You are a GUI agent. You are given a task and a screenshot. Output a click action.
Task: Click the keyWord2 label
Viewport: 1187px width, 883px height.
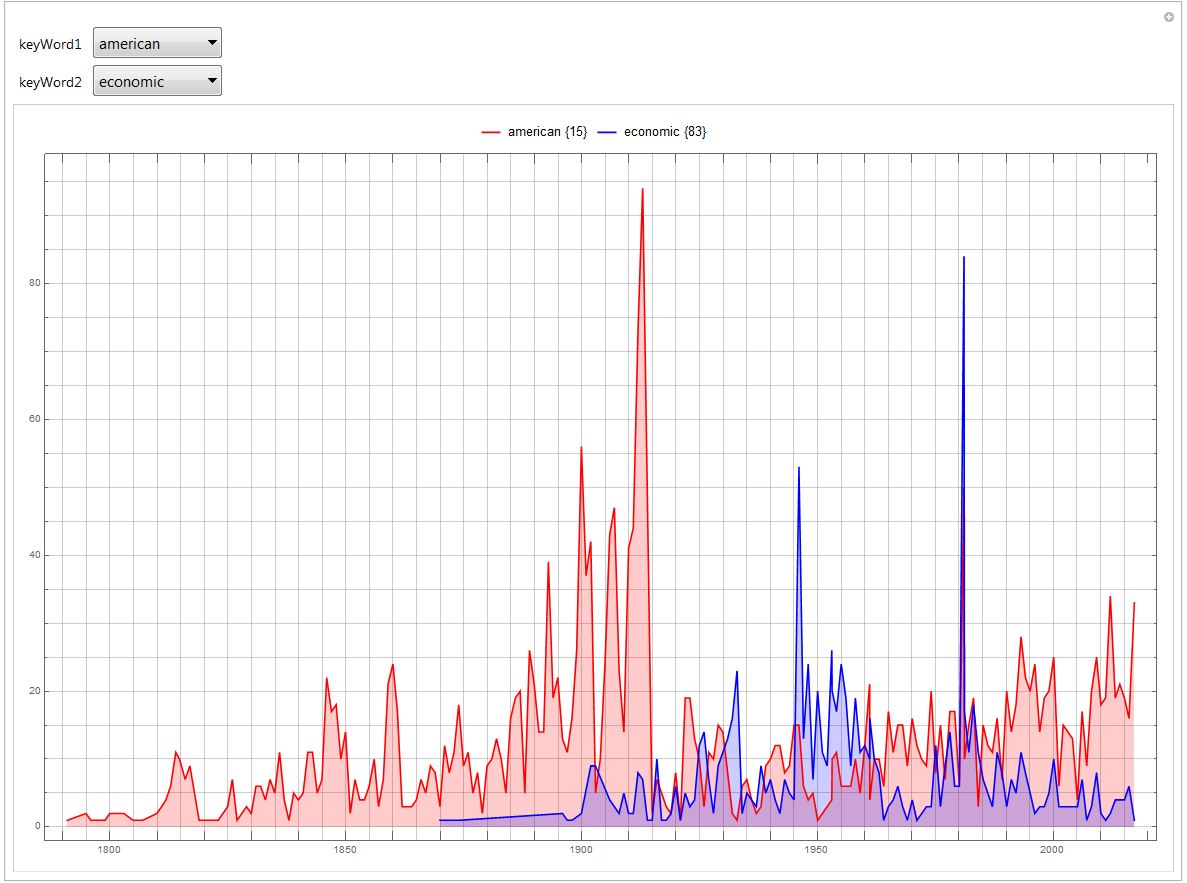point(50,83)
